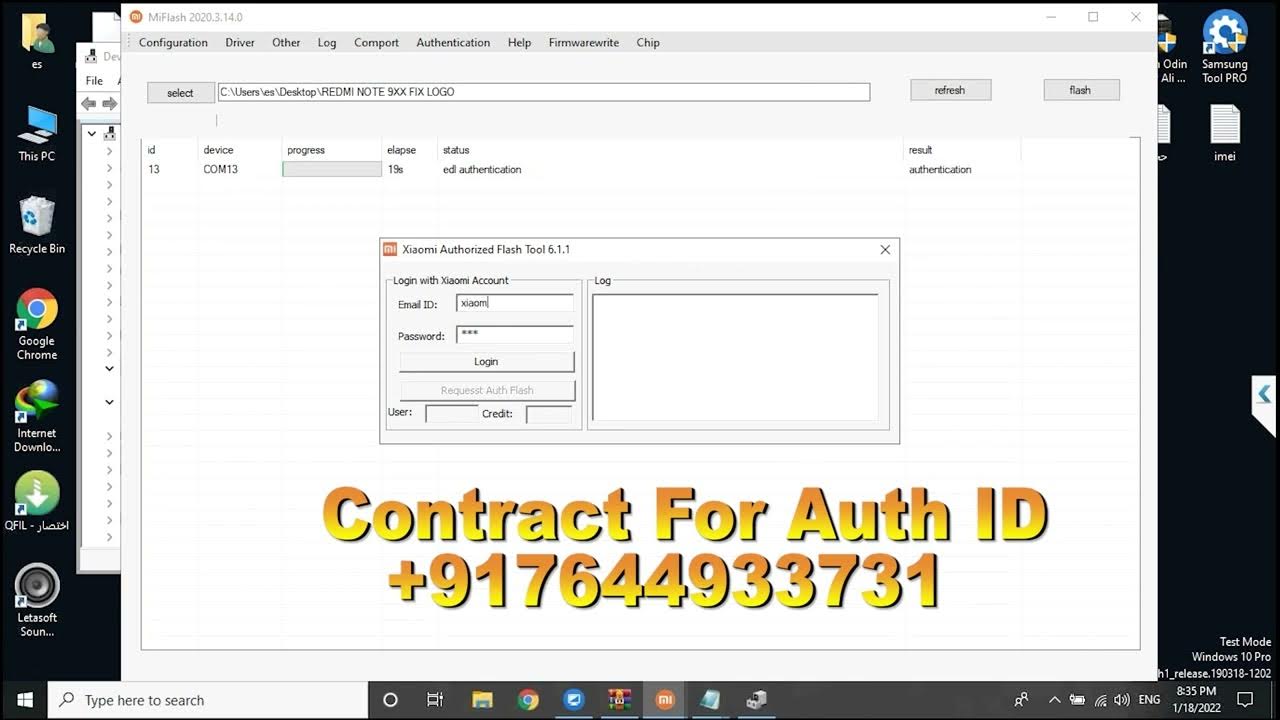Image resolution: width=1280 pixels, height=720 pixels.
Task: Open the Configuration menu in MiFlash
Action: pyautogui.click(x=173, y=43)
